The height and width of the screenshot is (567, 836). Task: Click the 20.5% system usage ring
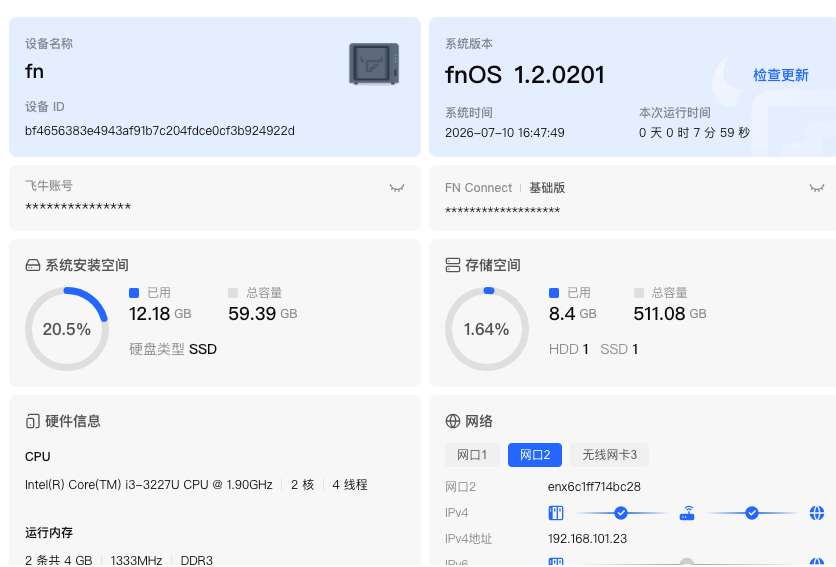[67, 329]
